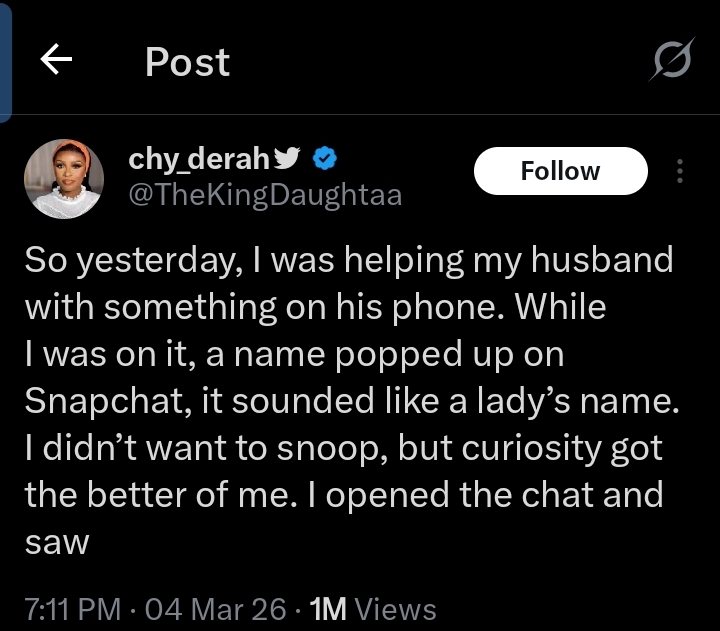Open chy_derah's profile picture
The image size is (720, 631).
tap(64, 178)
